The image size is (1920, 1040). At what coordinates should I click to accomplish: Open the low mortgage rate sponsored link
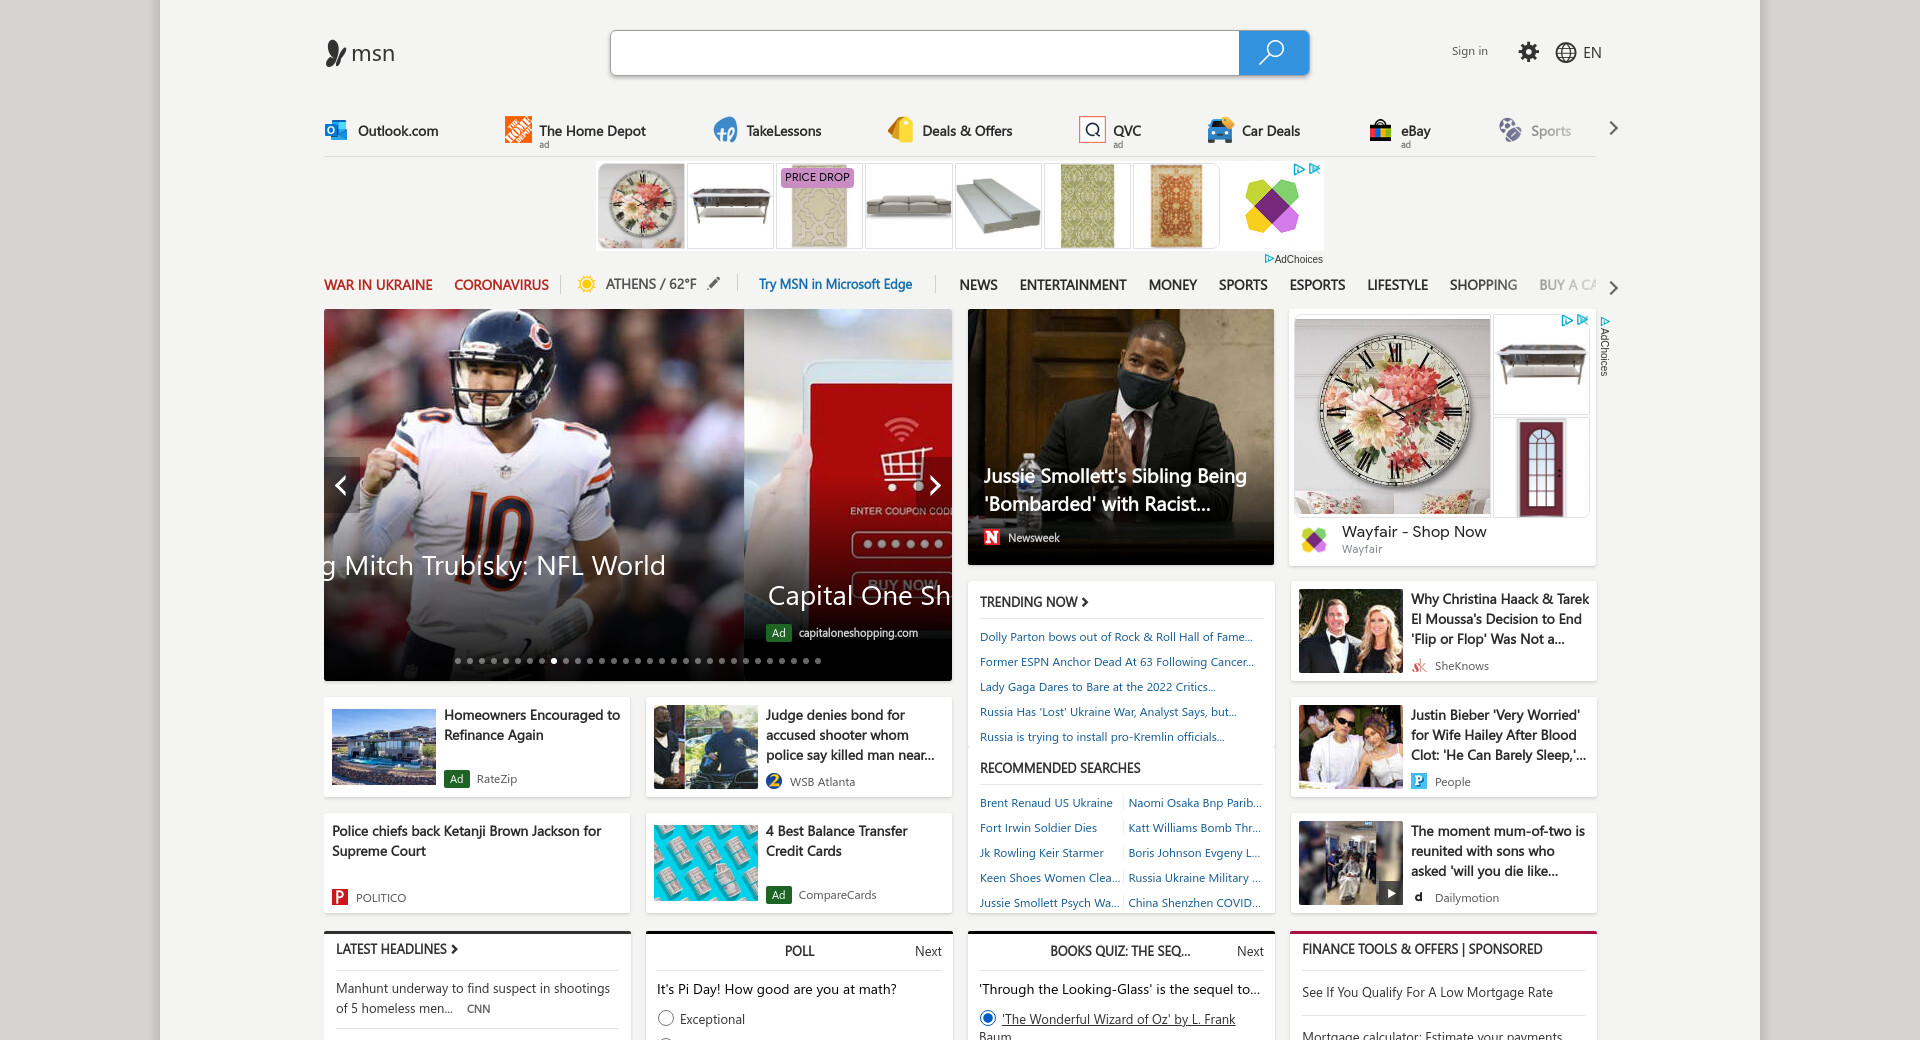1427,992
